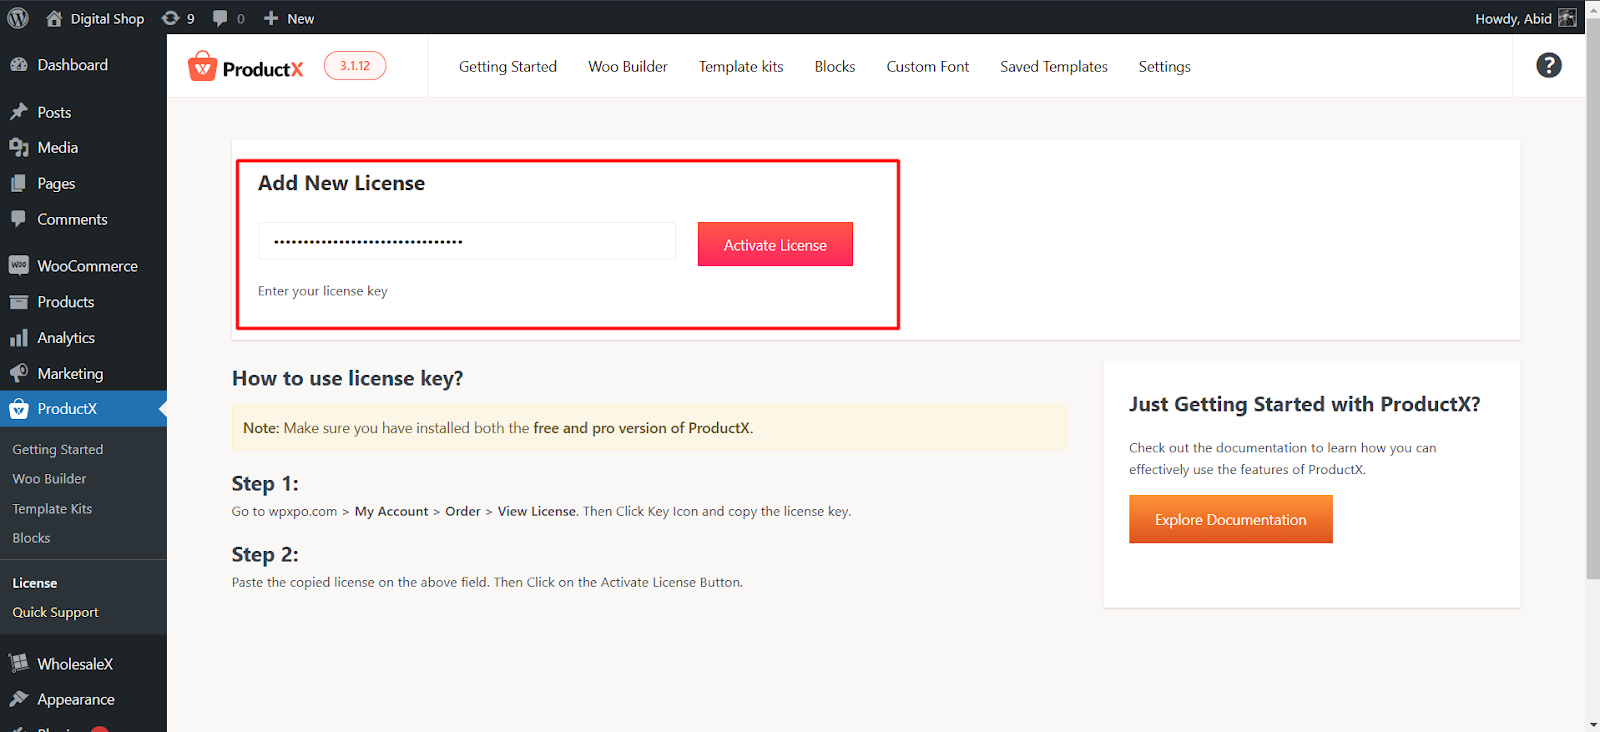
Task: Click the Comments icon in sidebar
Action: [x=19, y=219]
